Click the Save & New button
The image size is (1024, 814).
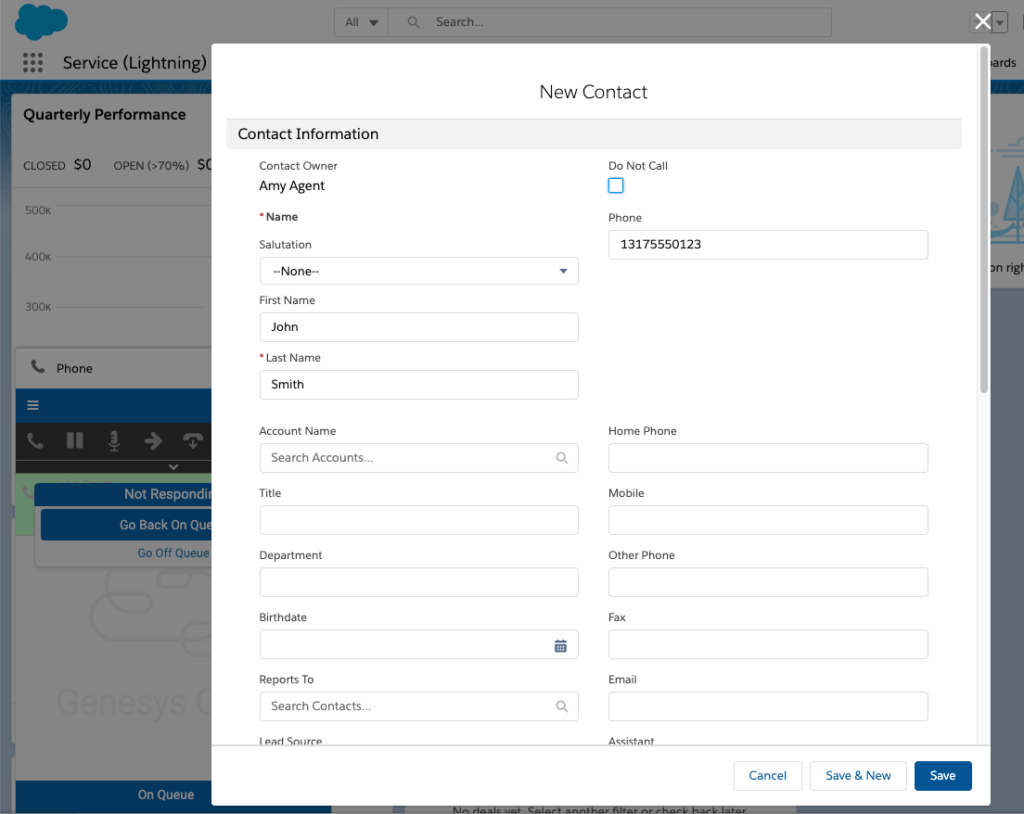858,775
